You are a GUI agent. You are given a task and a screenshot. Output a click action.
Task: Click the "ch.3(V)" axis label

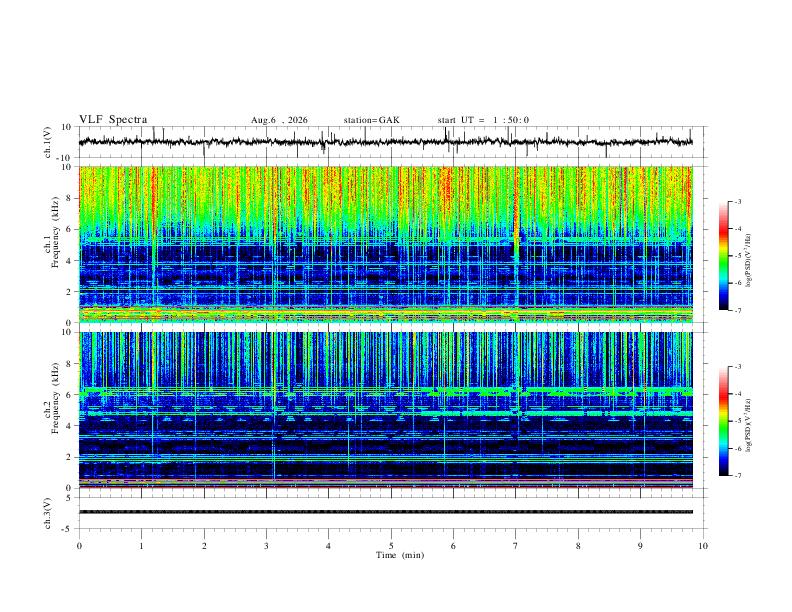48,513
